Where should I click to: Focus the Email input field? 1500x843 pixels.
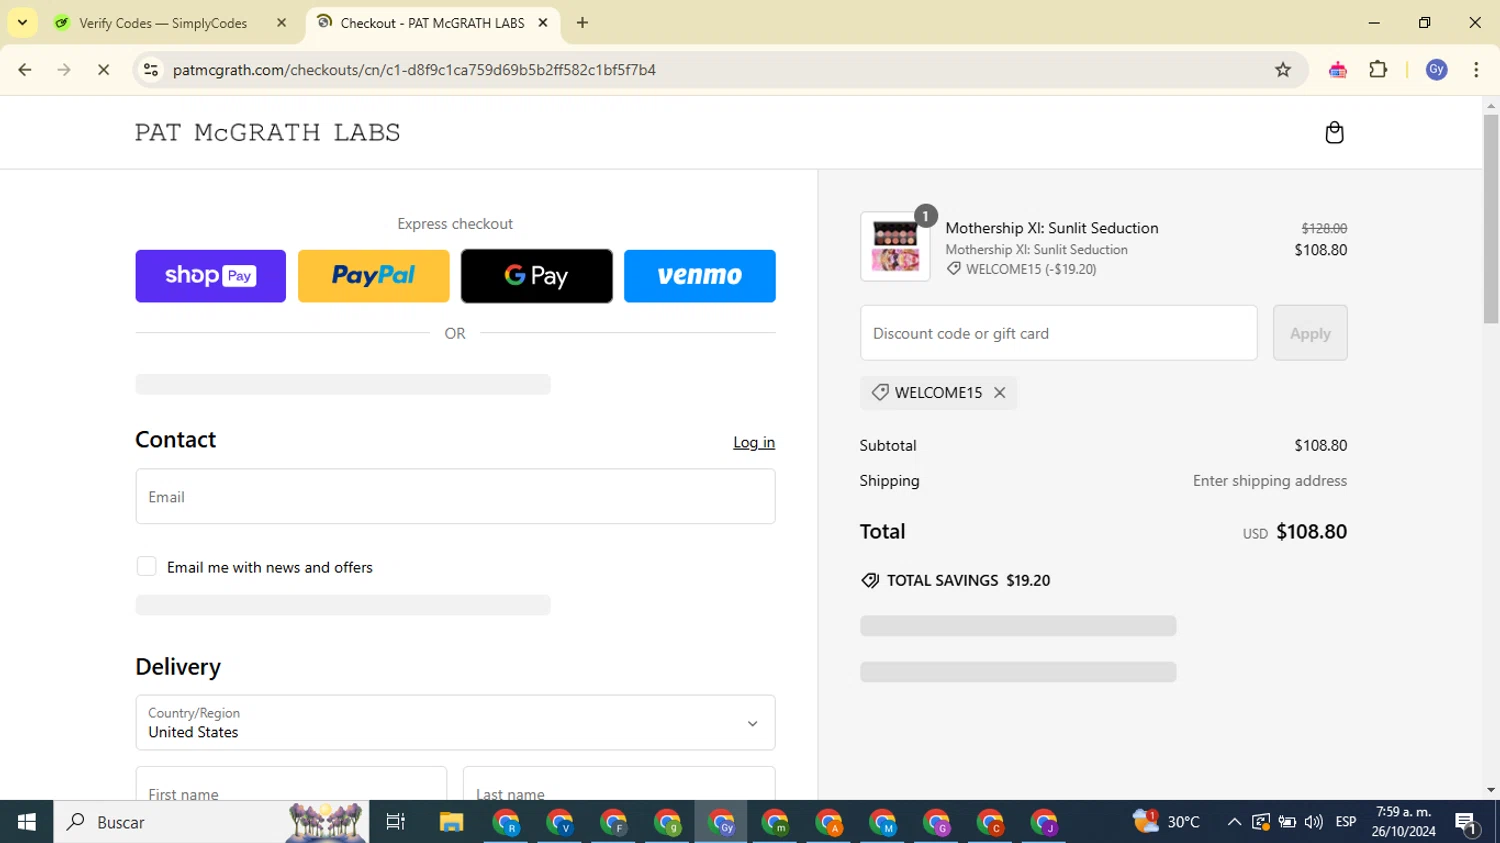click(455, 497)
